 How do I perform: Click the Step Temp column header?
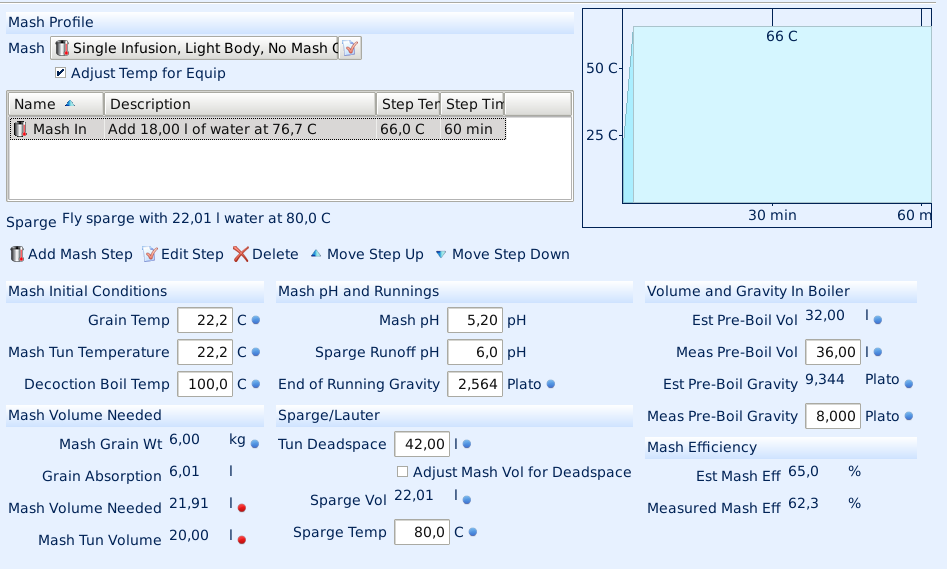408,104
